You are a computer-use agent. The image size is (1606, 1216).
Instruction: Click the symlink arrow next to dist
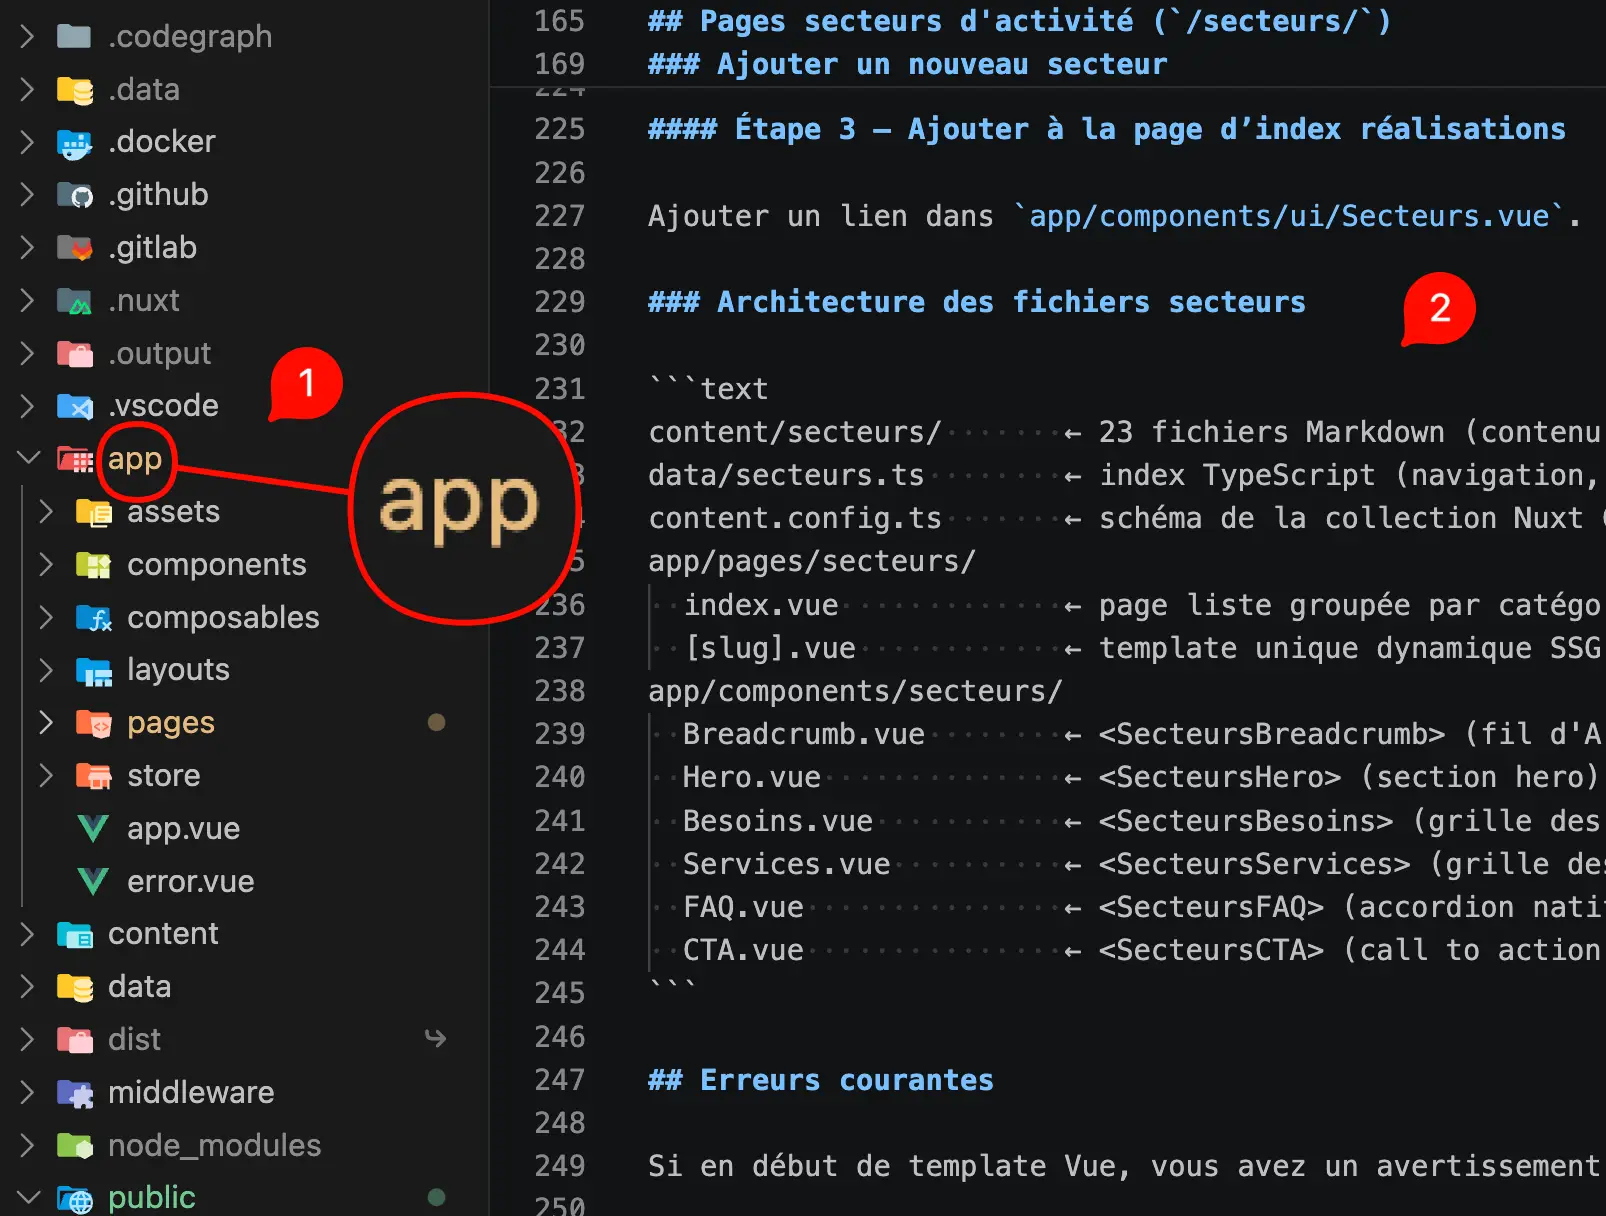435,1039
